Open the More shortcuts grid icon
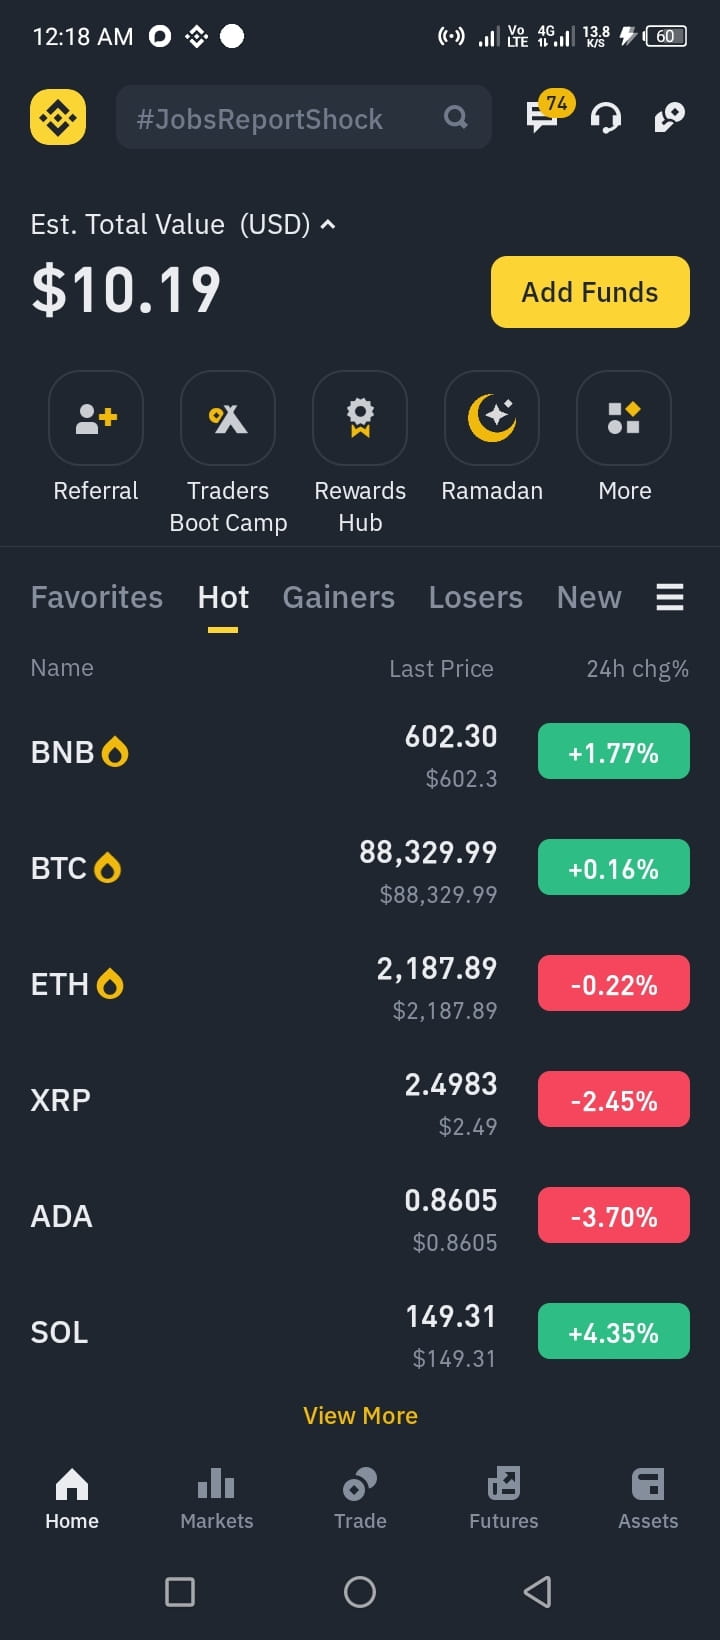The image size is (720, 1640). (x=624, y=418)
